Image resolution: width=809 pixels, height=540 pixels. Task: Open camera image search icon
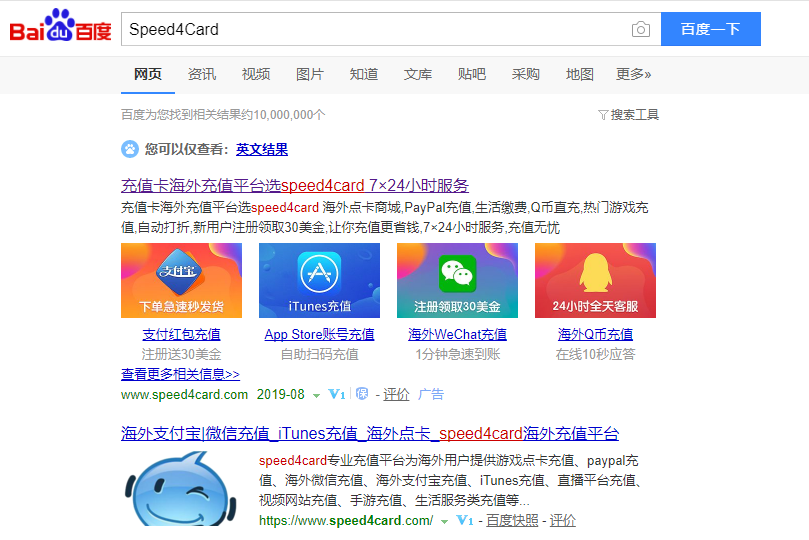click(x=640, y=29)
